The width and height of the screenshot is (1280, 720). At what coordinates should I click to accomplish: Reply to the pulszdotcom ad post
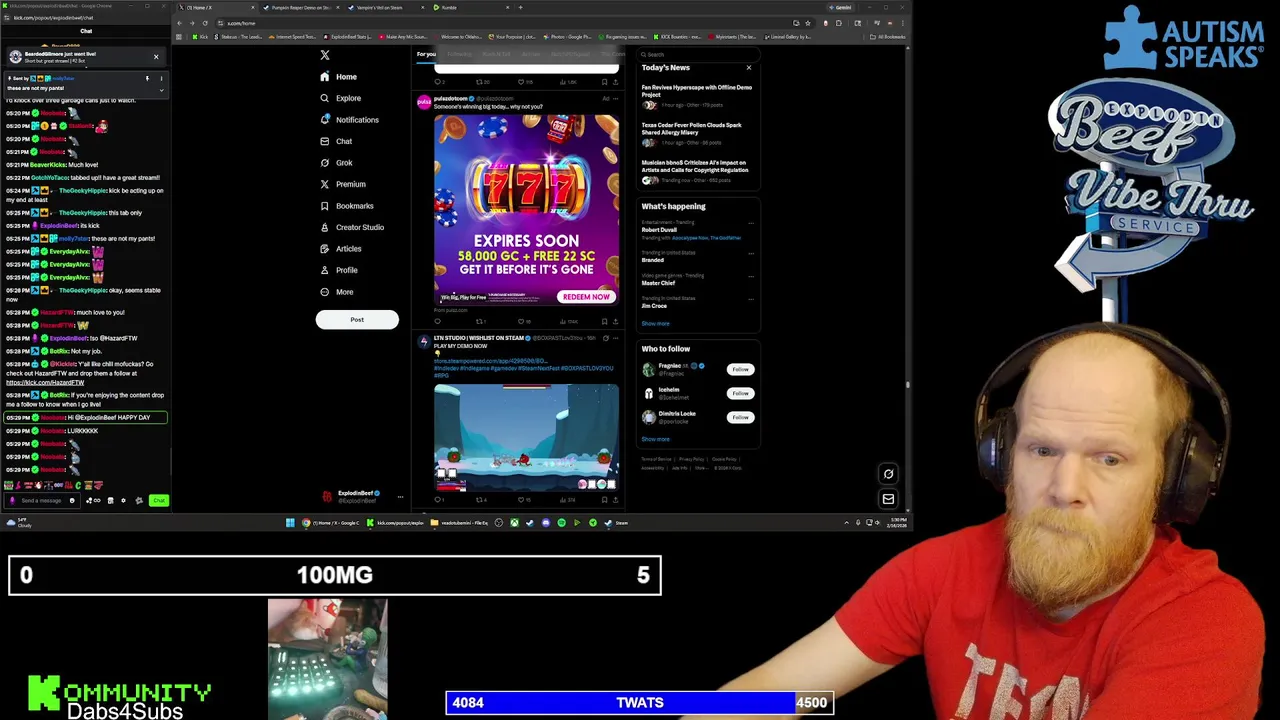437,322
